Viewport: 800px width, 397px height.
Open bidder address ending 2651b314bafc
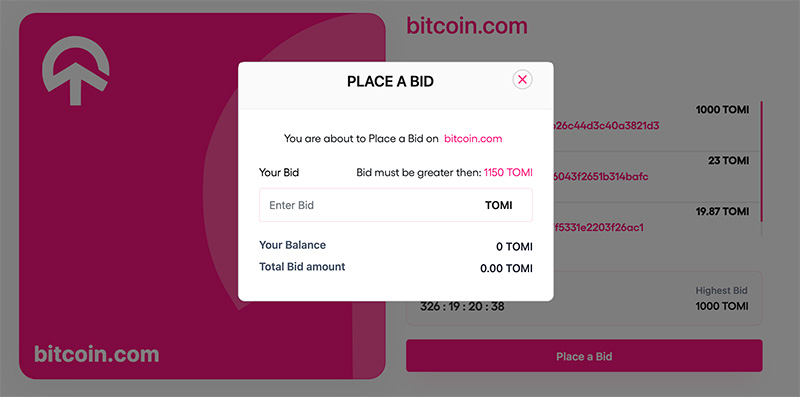(606, 177)
